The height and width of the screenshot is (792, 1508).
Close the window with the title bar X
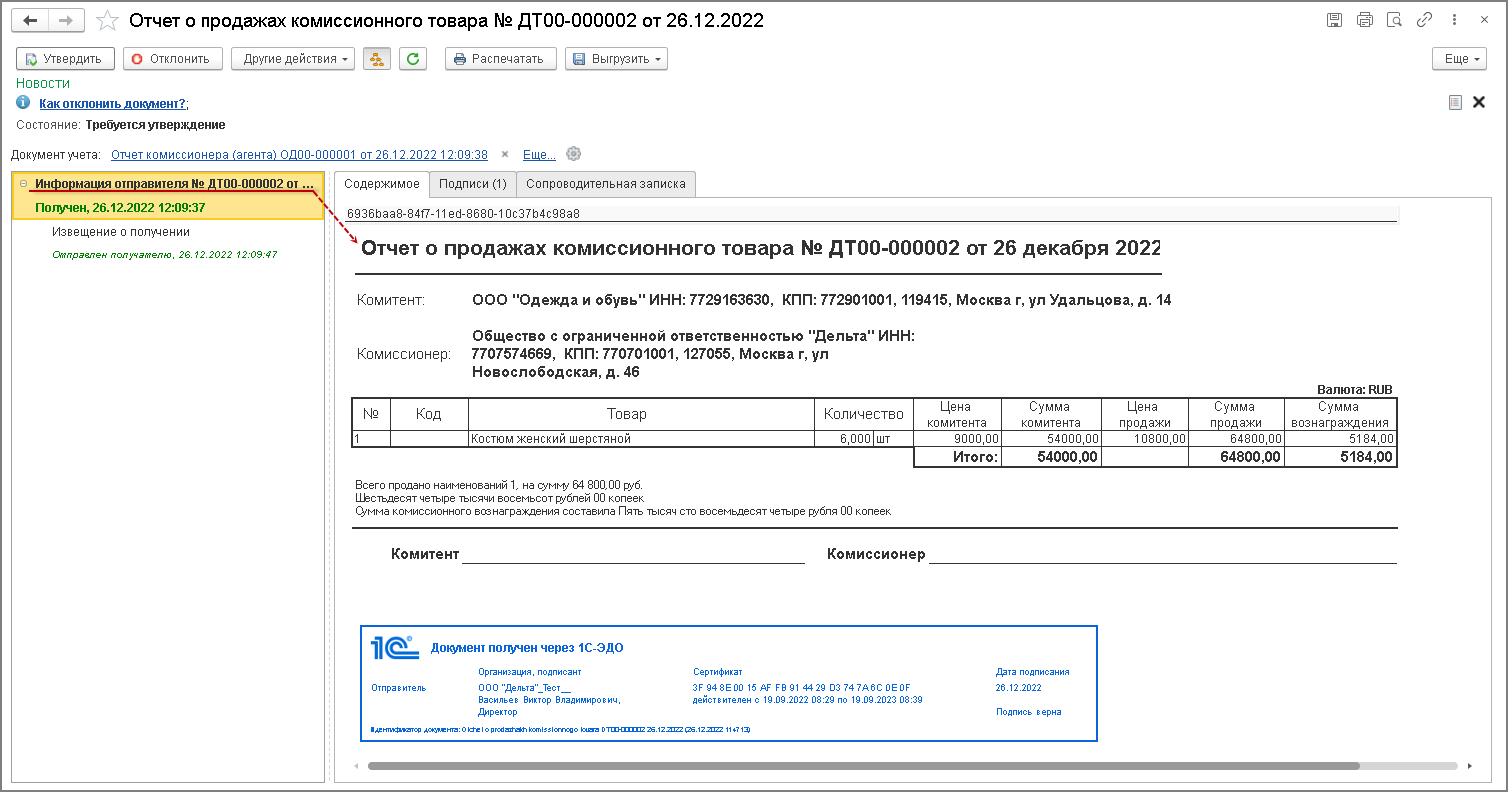(x=1482, y=19)
